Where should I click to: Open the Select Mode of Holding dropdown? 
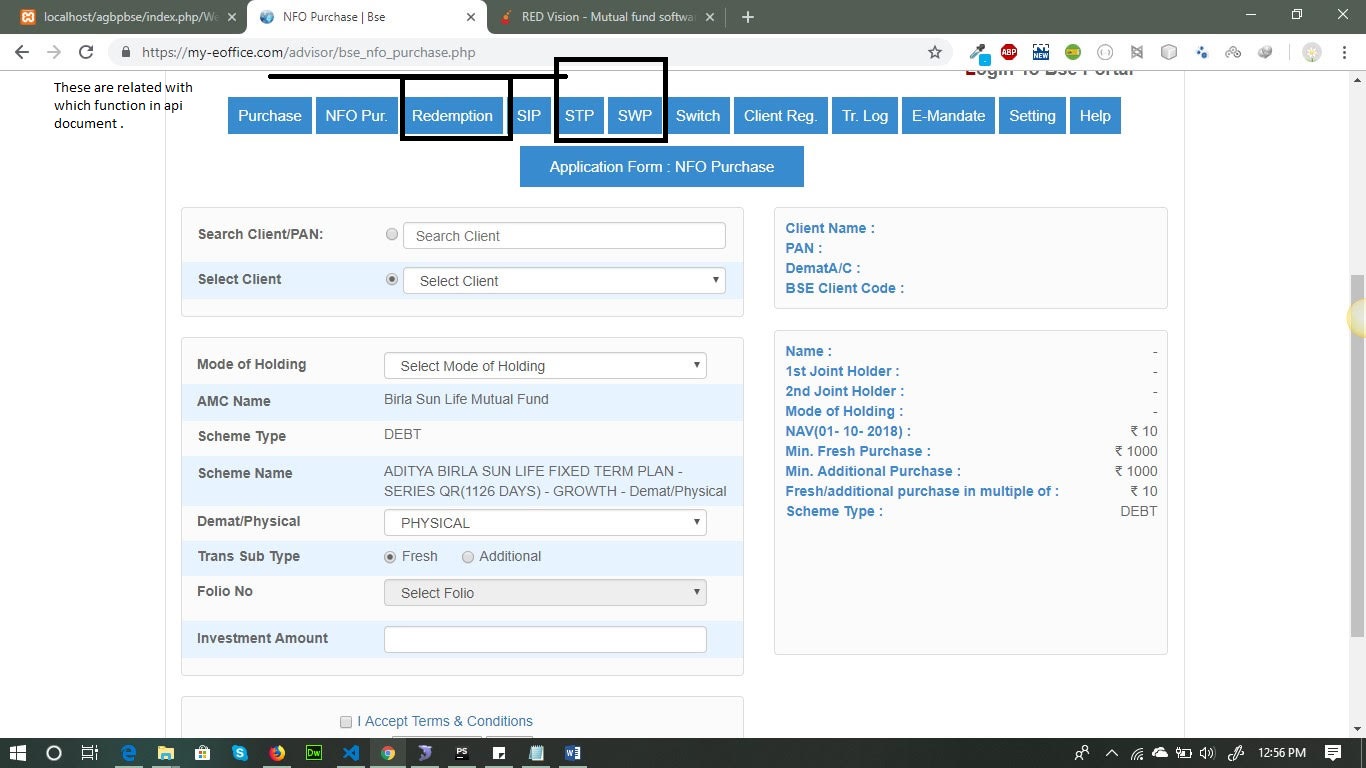[x=545, y=366]
